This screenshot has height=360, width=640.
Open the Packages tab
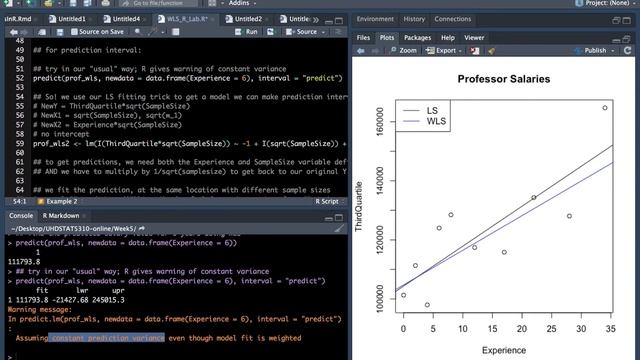coord(418,38)
